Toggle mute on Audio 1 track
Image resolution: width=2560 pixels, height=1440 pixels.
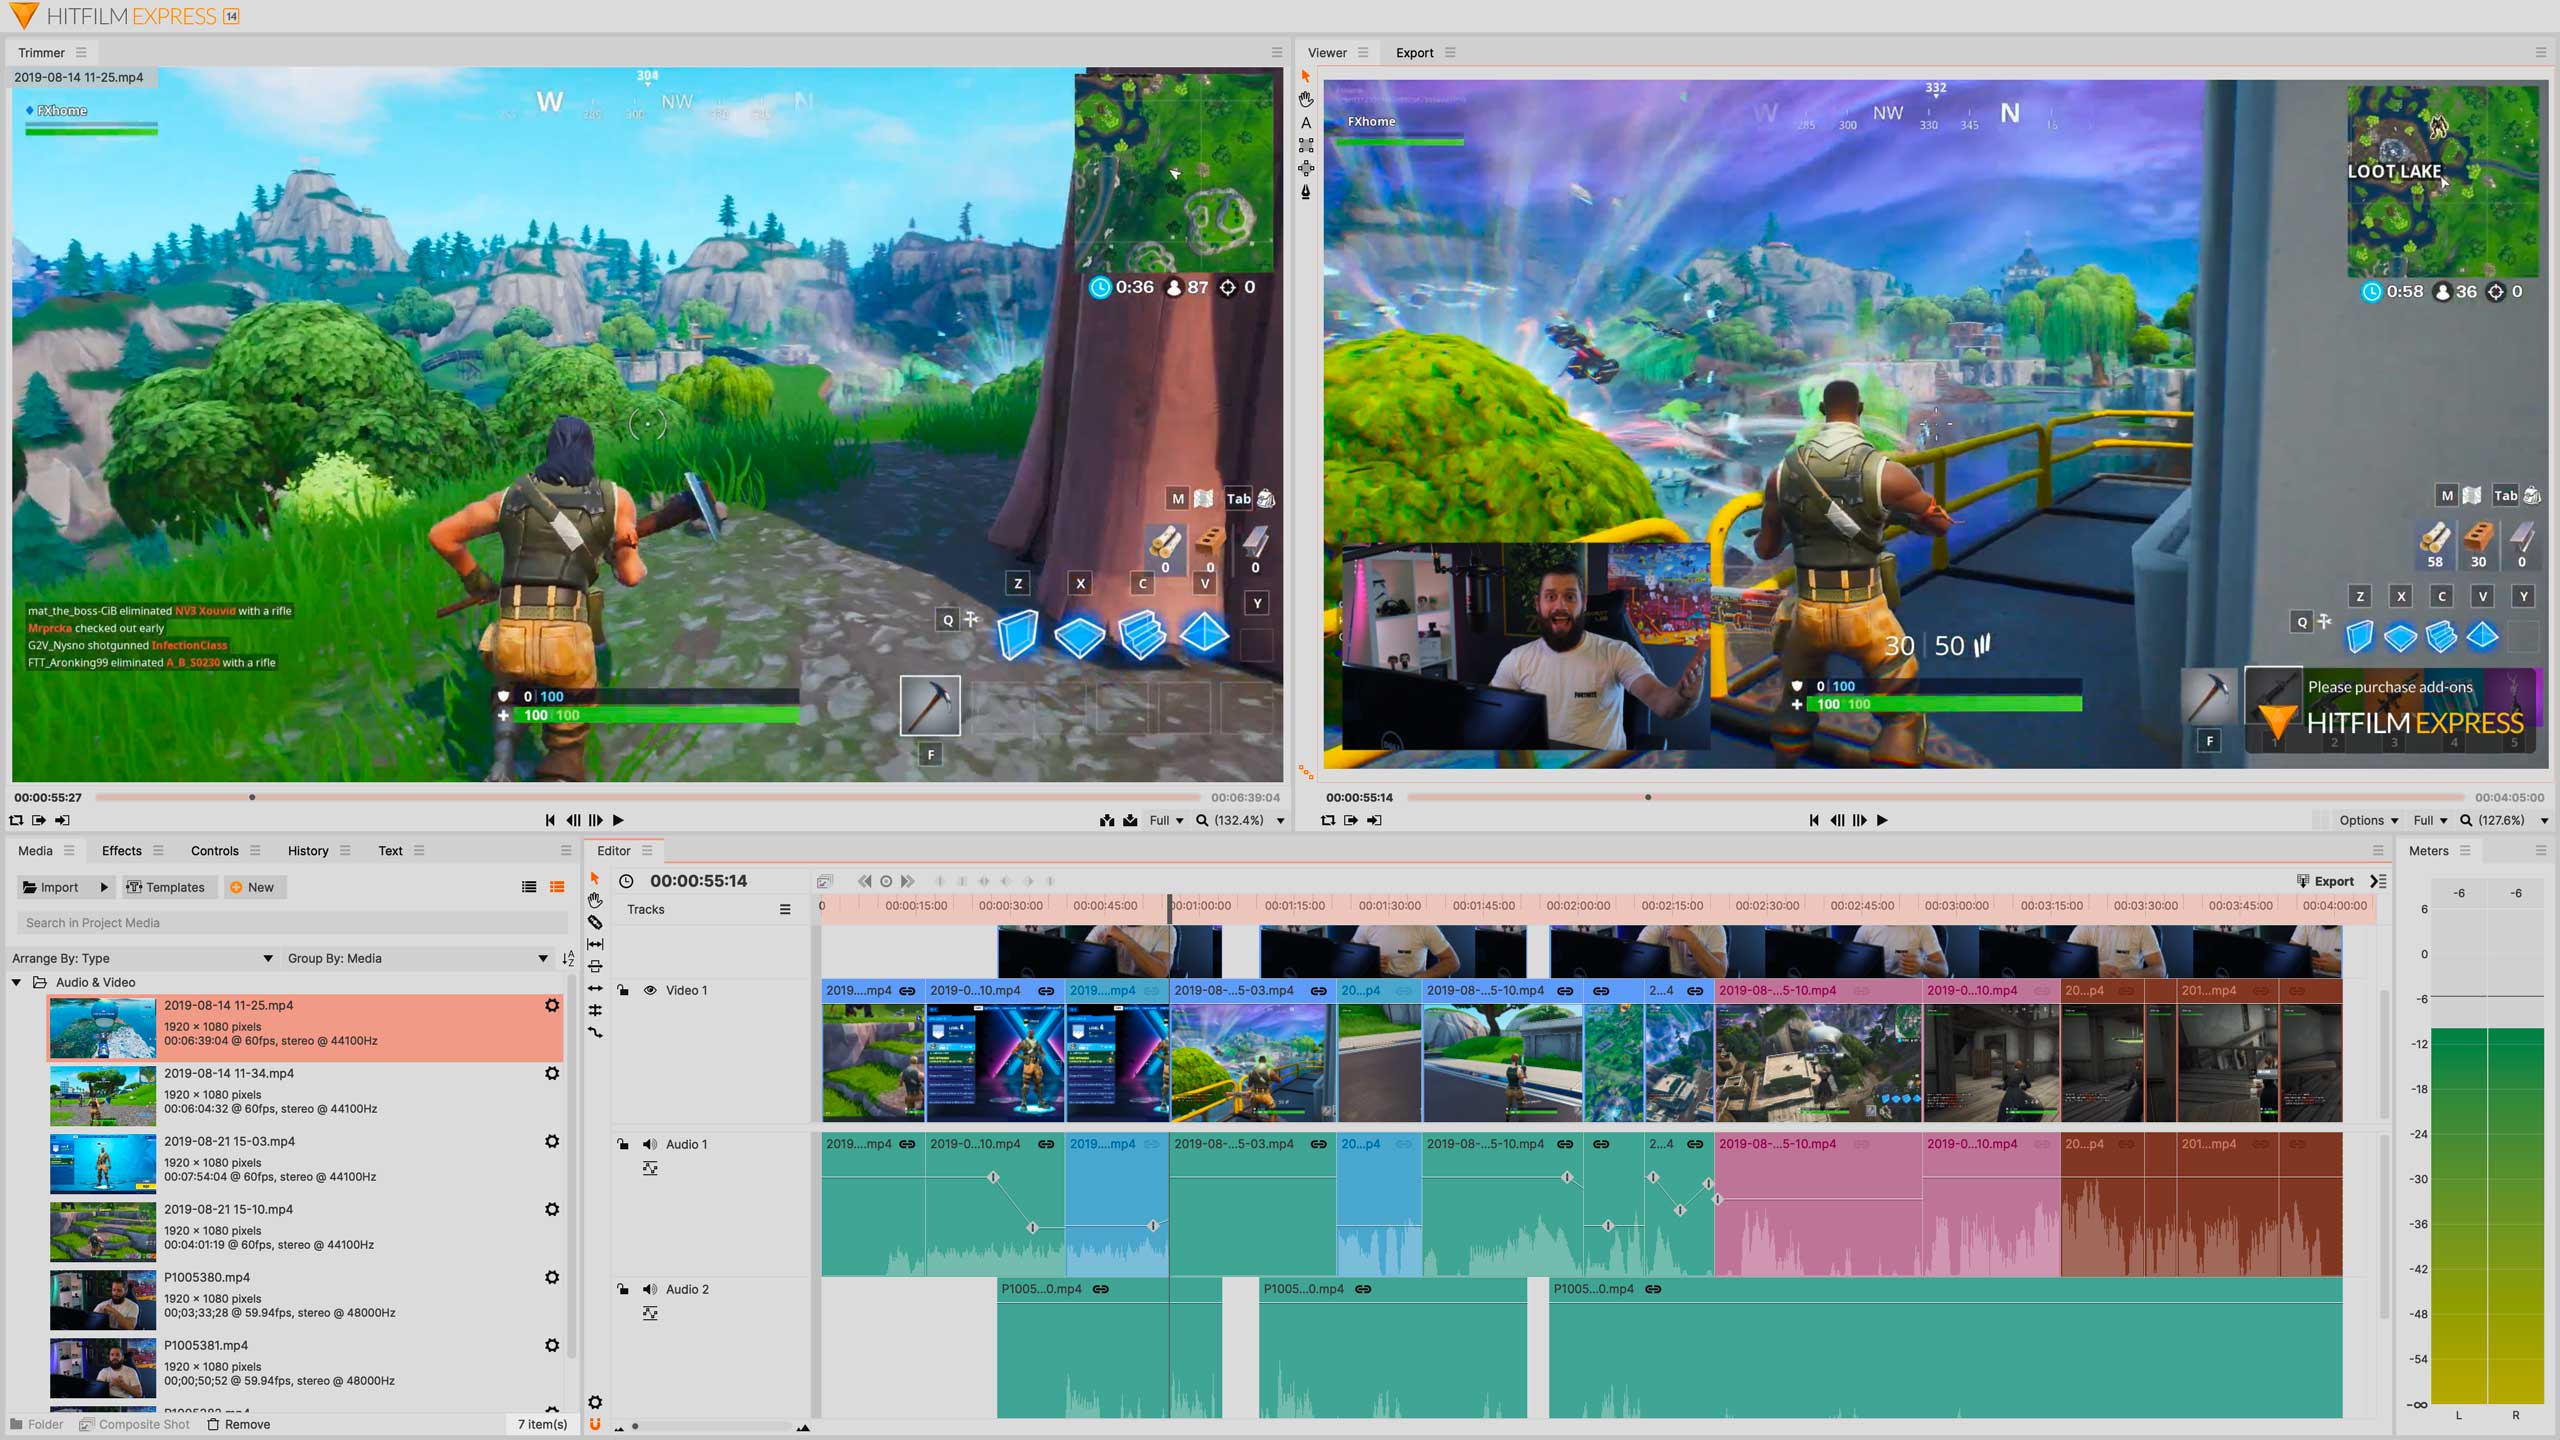tap(651, 1143)
